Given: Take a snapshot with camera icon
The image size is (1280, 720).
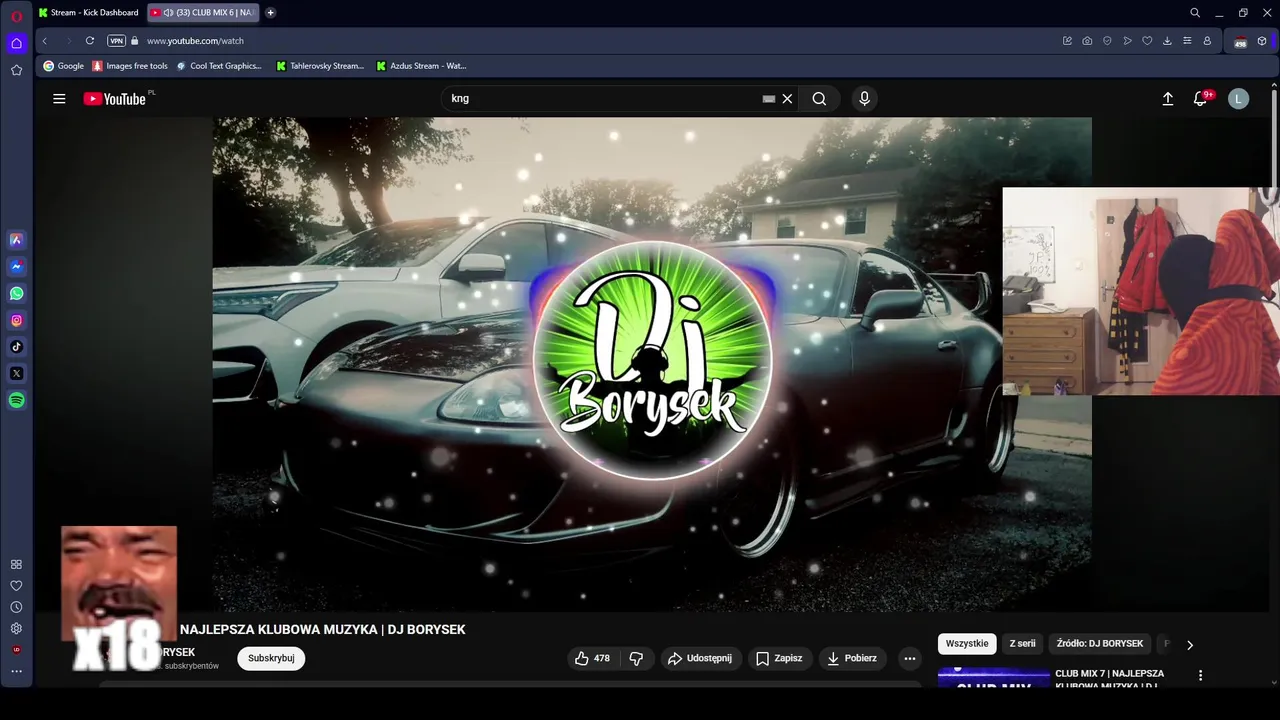Looking at the screenshot, I should [1087, 41].
